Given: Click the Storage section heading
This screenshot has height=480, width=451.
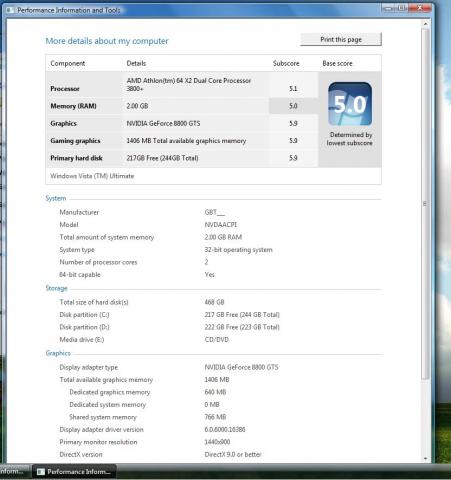Looking at the screenshot, I should pyautogui.click(x=56, y=288).
